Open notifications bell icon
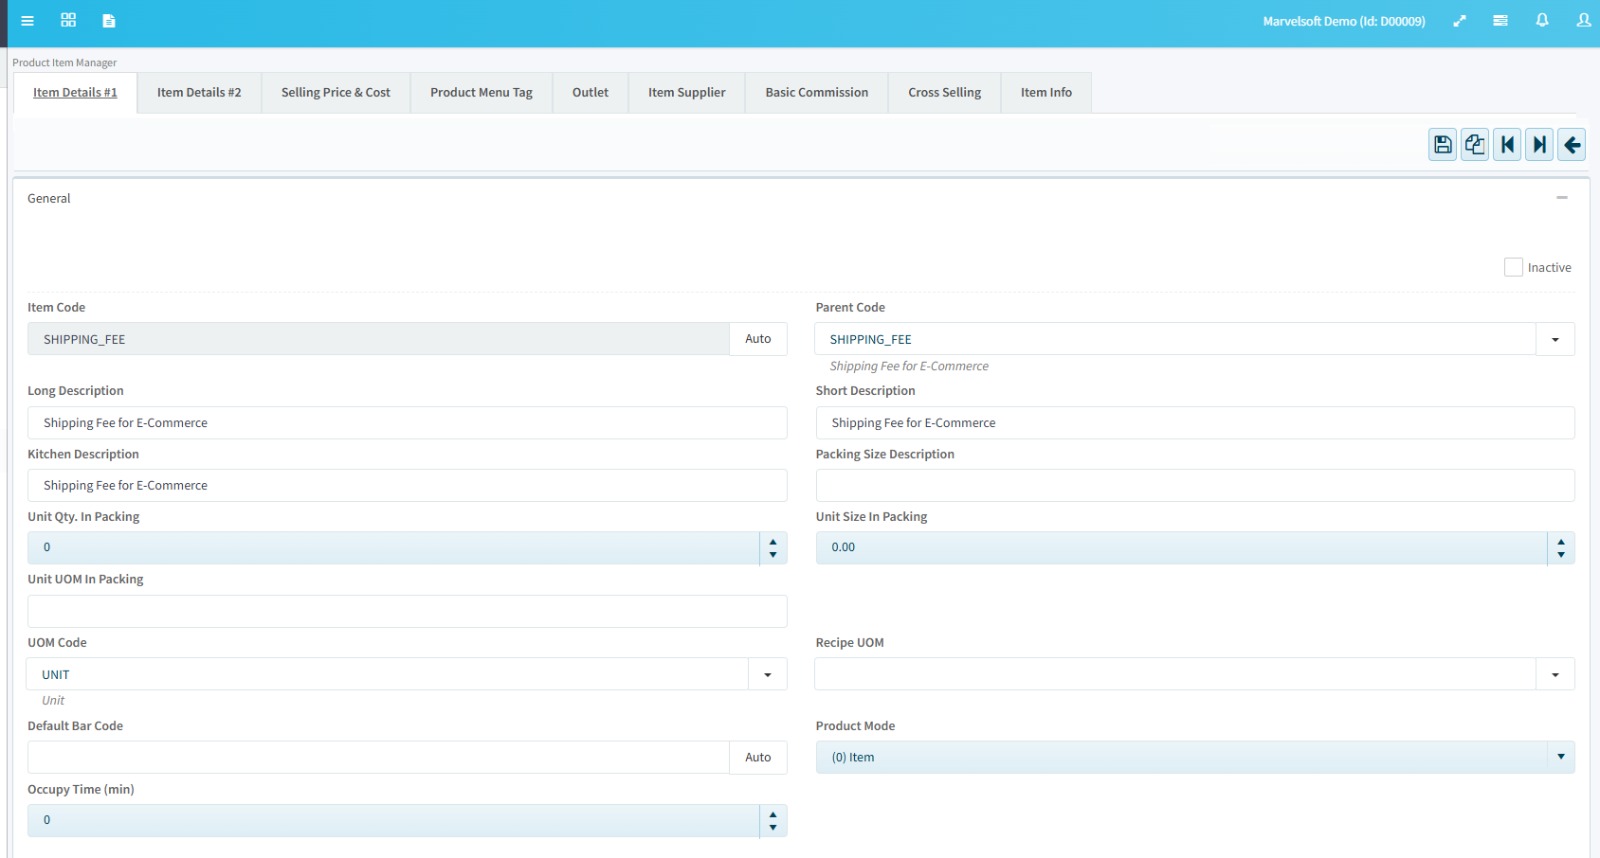 (1542, 21)
